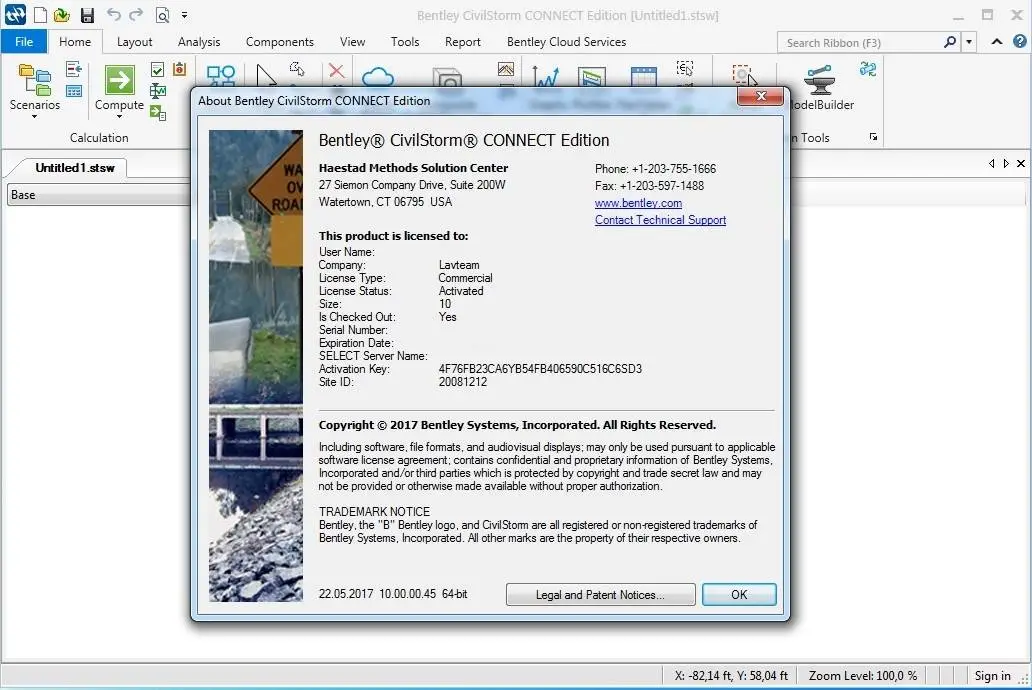Click the red X delete icon
The width and height of the screenshot is (1032, 690).
(336, 70)
